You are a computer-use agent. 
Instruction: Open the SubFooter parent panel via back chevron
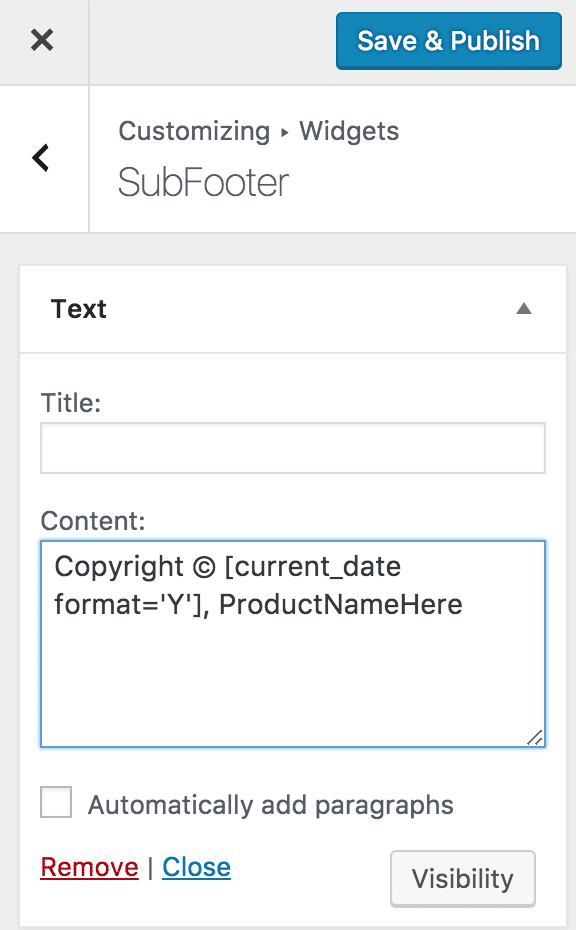point(42,158)
